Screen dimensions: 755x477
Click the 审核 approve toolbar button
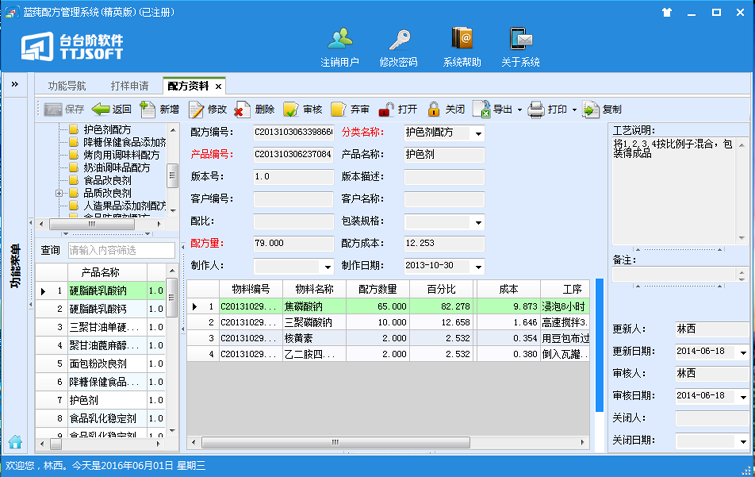(x=302, y=110)
